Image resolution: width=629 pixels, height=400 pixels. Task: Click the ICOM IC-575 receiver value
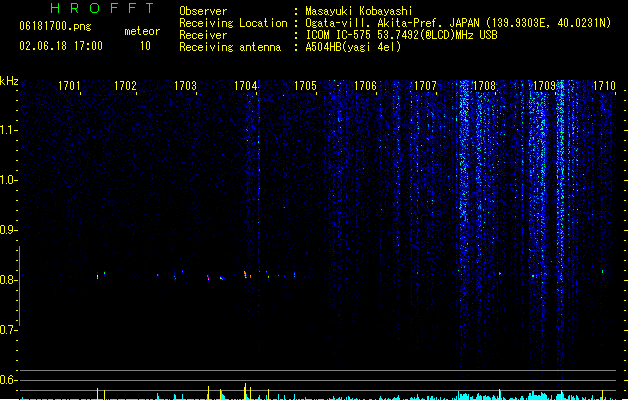click(402, 35)
